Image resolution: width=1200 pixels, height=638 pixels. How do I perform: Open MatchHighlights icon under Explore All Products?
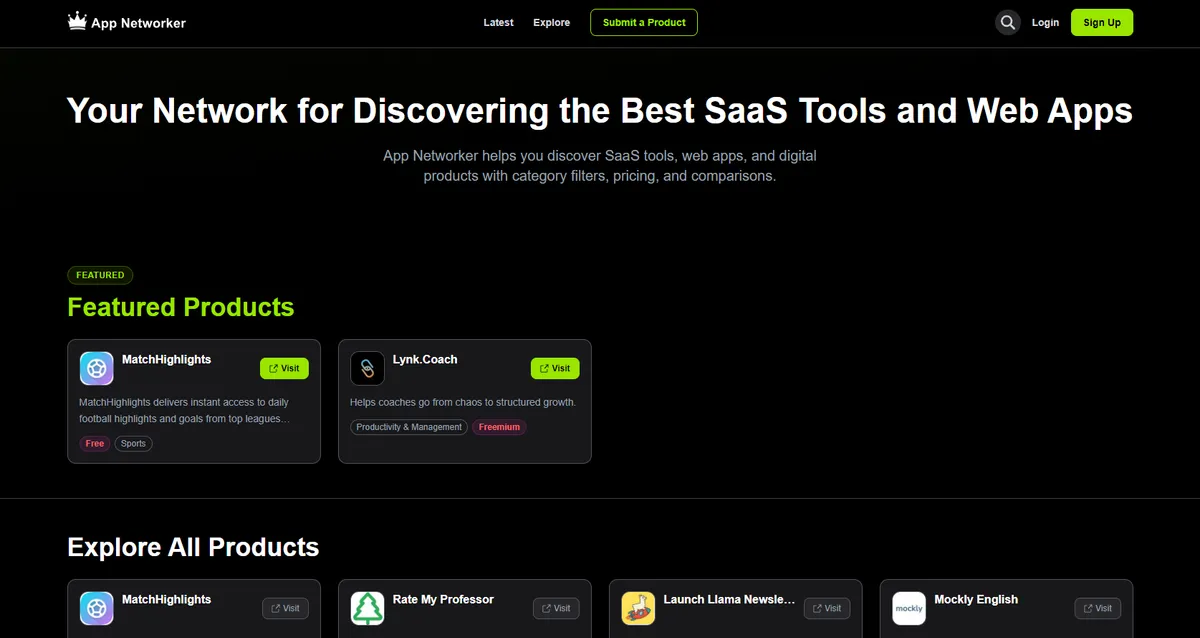[x=97, y=608]
